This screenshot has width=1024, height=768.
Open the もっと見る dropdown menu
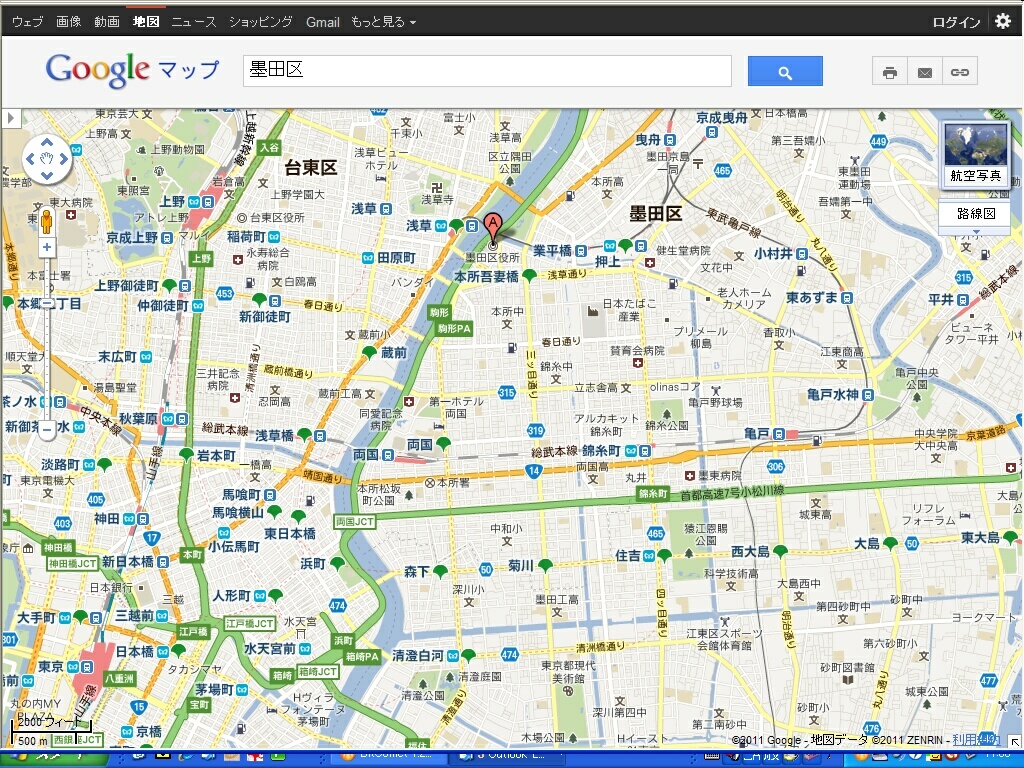383,22
